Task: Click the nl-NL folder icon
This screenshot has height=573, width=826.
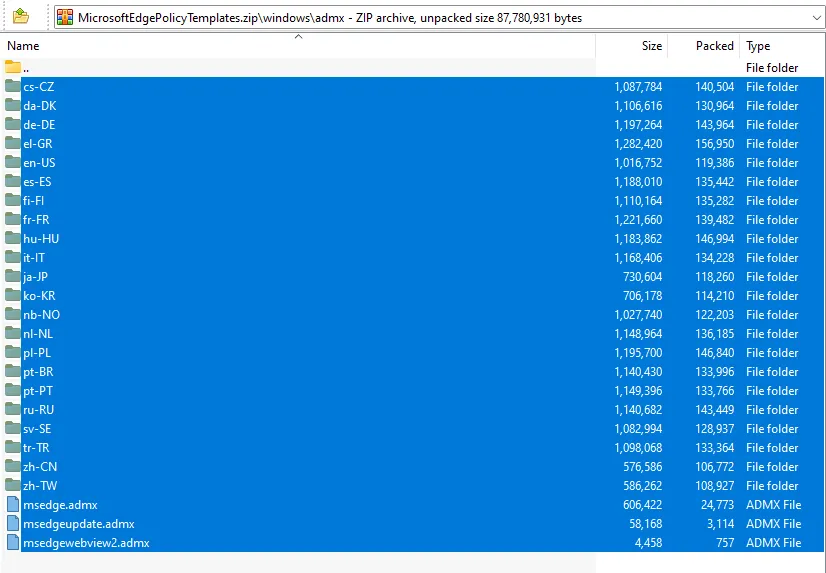Action: point(13,333)
